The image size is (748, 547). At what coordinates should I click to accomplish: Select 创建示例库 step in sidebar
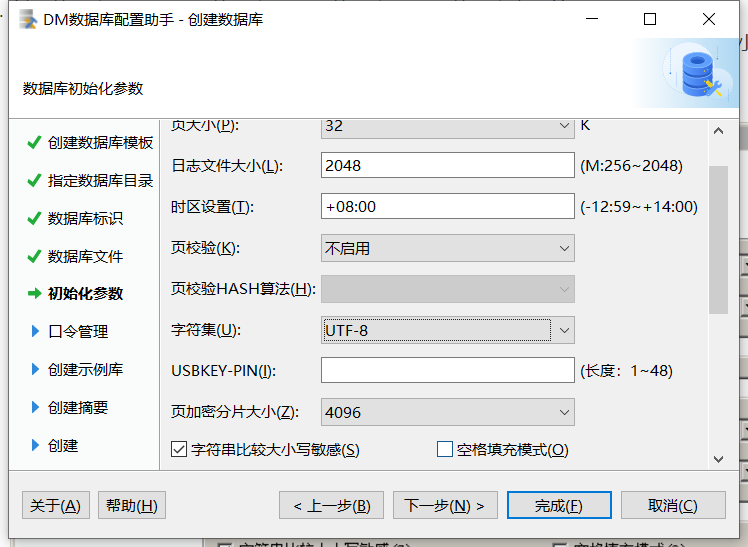click(85, 369)
